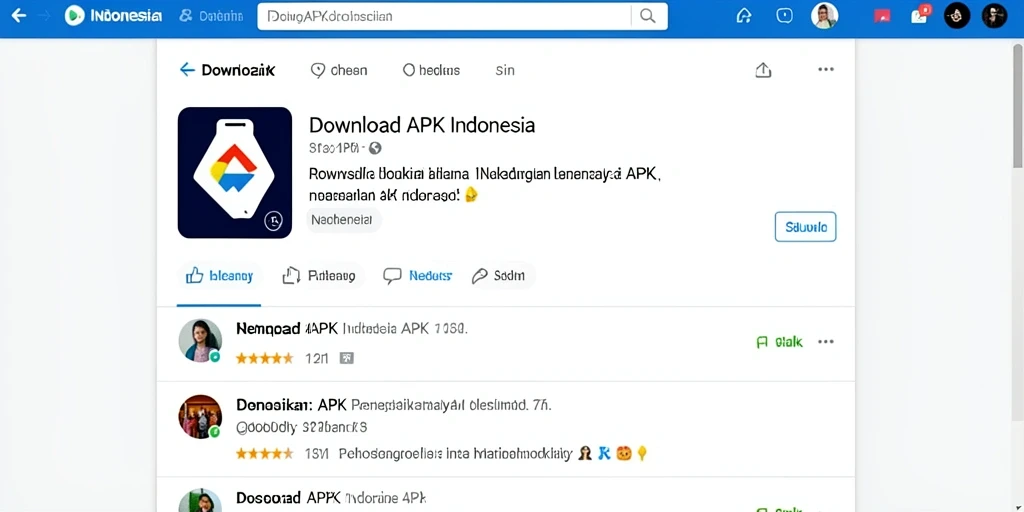Click star rating on first review
Viewport: 1024px width, 512px height.
pos(264,358)
